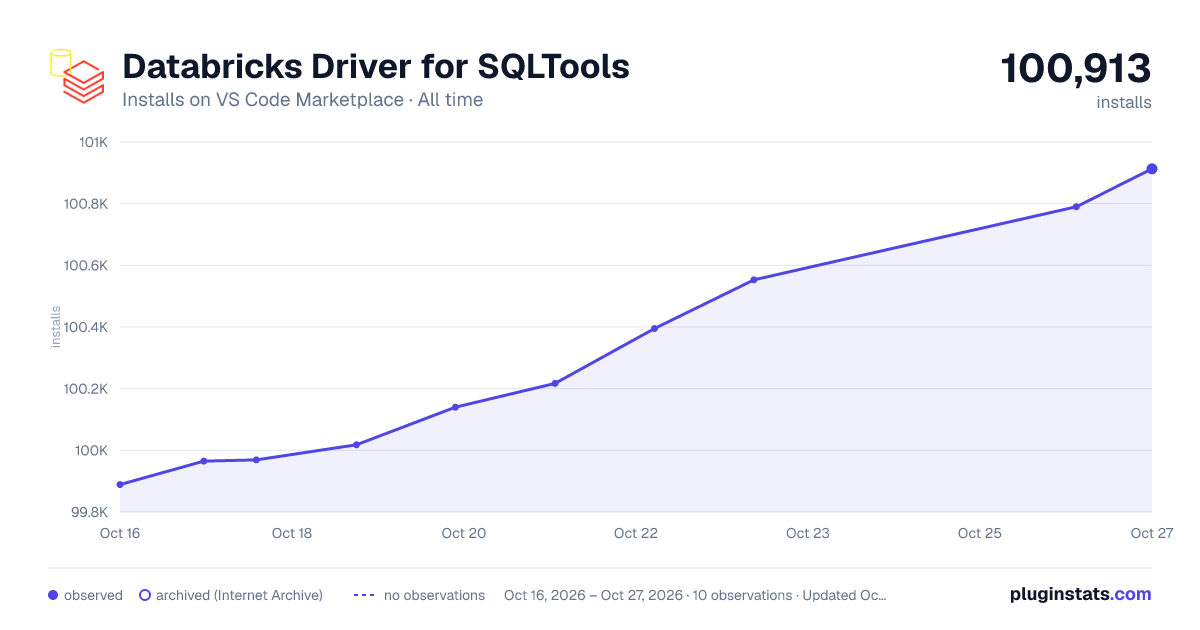1200x630 pixels.
Task: Click the rotated installs y-axis title
Action: 56,327
